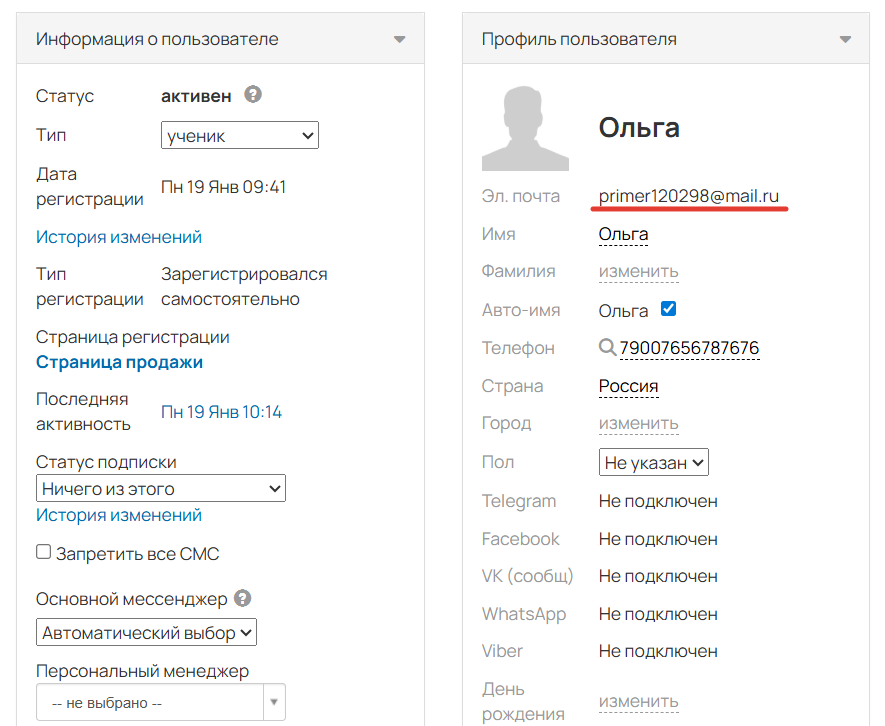Expand the Персональный менеджер selector
Image resolution: width=885 pixels, height=726 pixels.
click(273, 702)
